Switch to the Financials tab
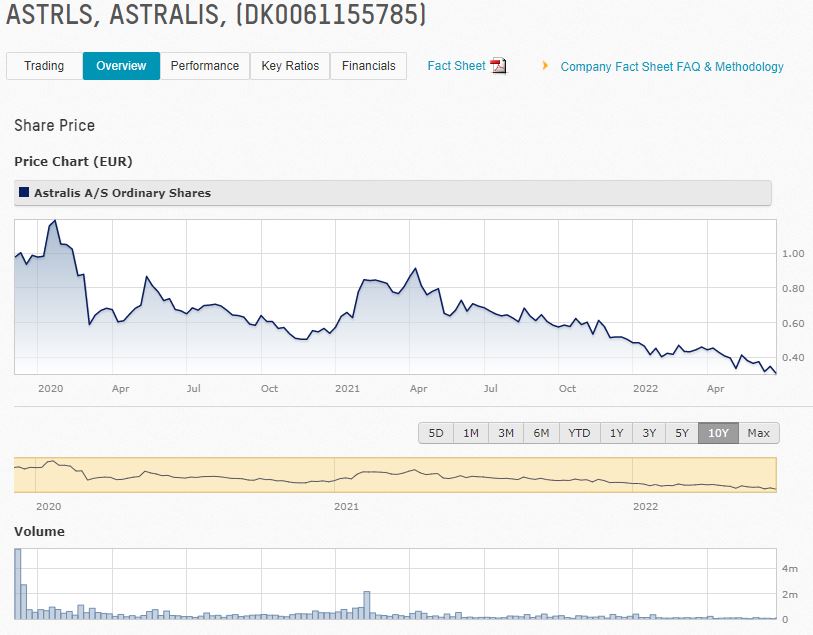 (x=368, y=66)
